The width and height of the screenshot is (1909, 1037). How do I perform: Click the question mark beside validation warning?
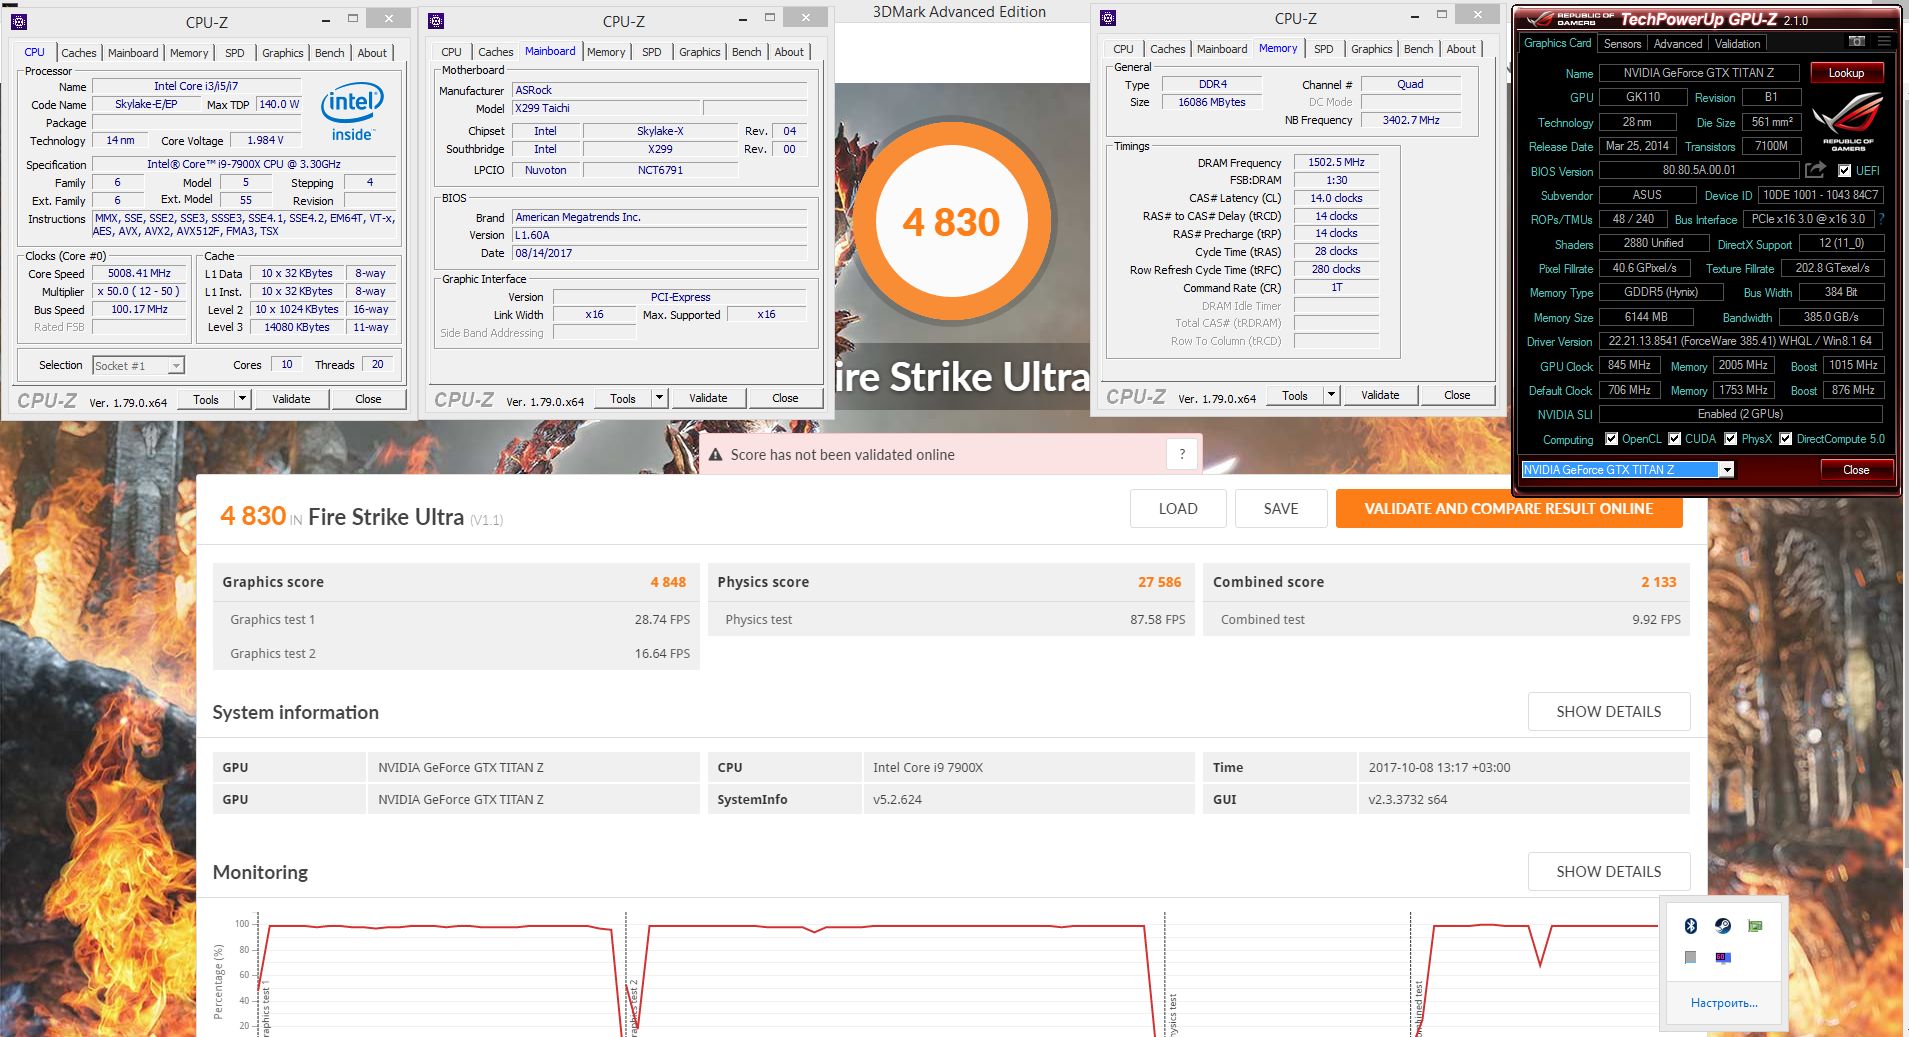click(x=1182, y=454)
